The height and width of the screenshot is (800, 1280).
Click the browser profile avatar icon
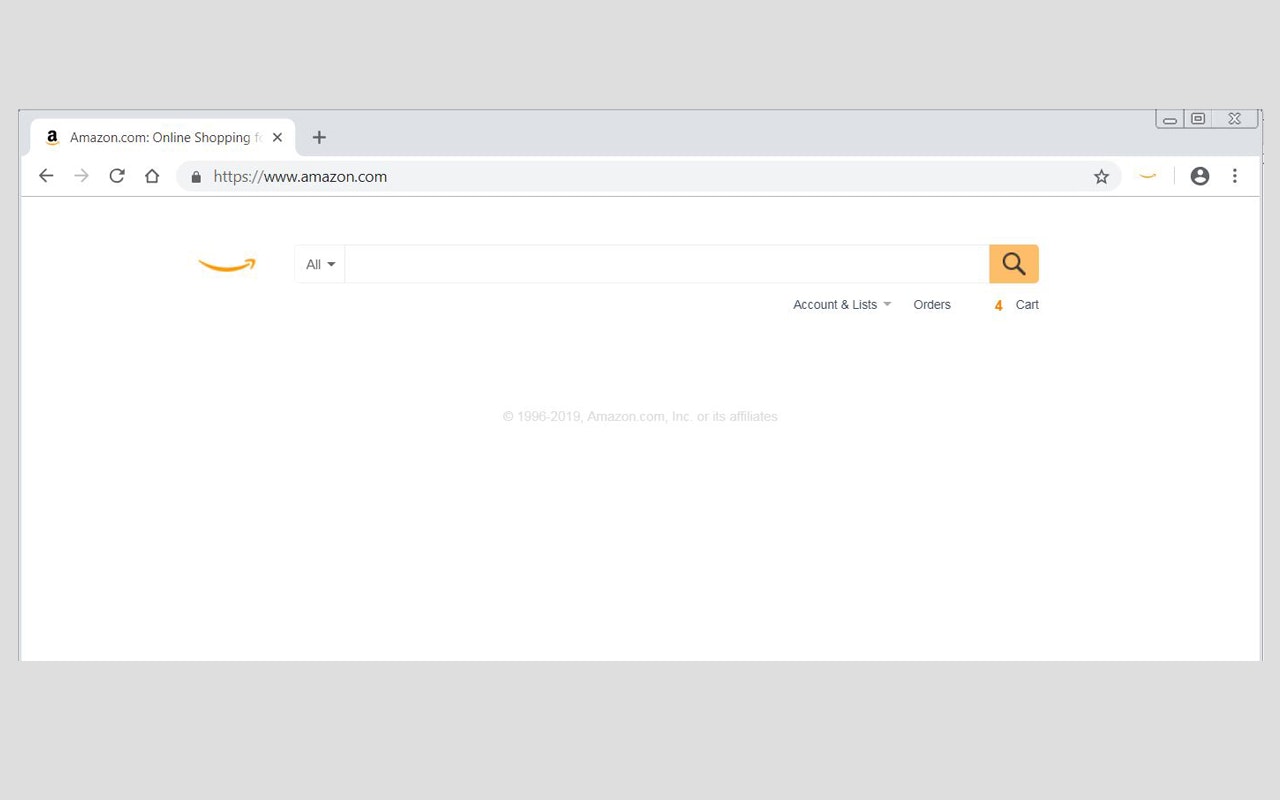click(1199, 175)
